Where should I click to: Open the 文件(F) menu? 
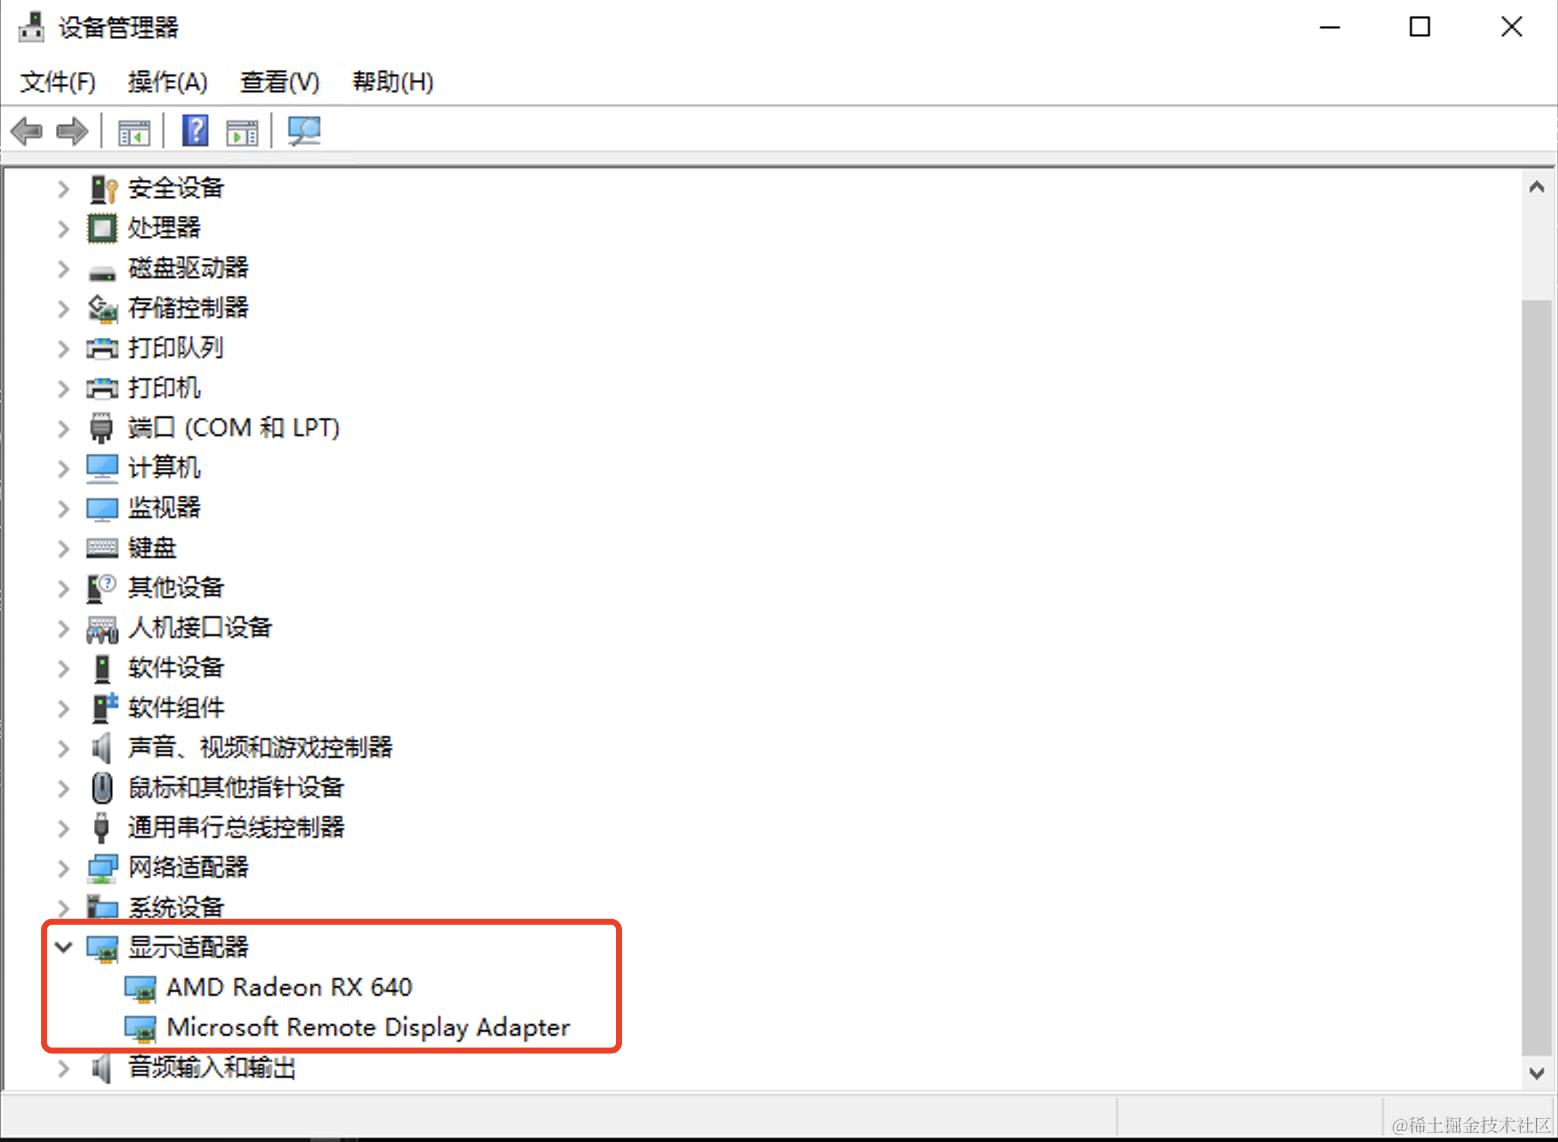(58, 82)
